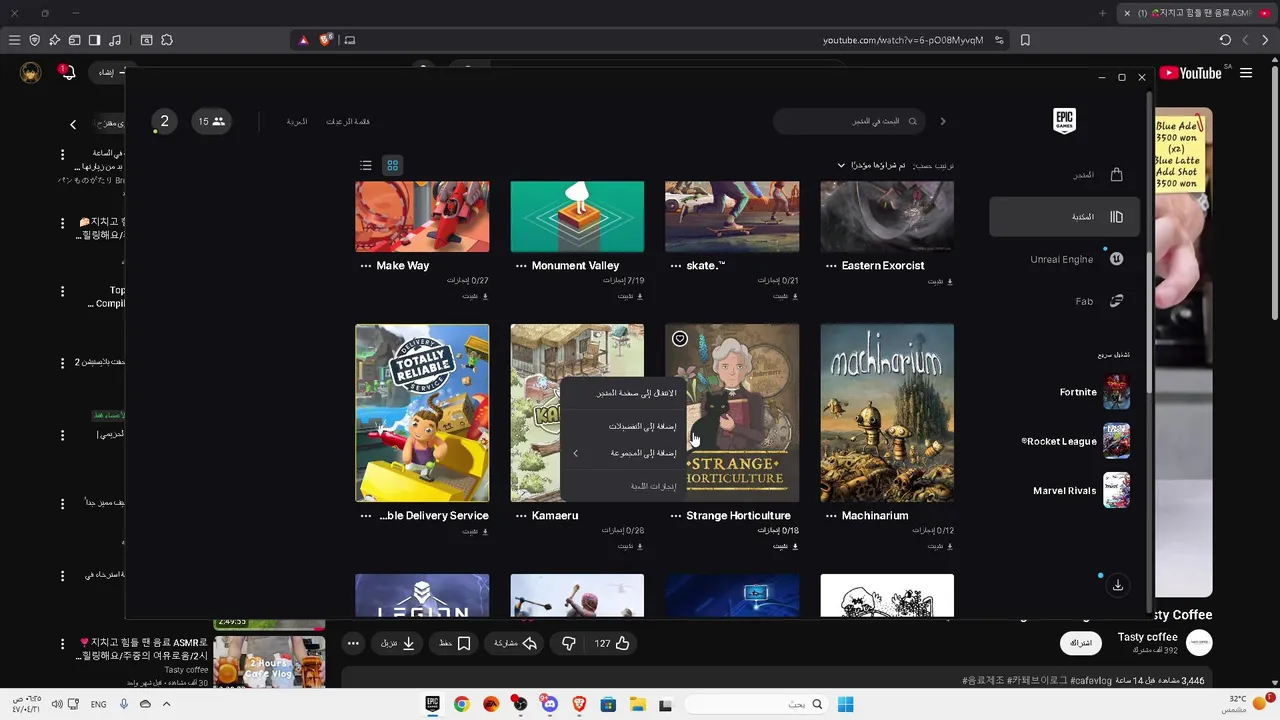This screenshot has width=1280, height=720.
Task: Open options menu for Make Way
Action: pyautogui.click(x=366, y=266)
